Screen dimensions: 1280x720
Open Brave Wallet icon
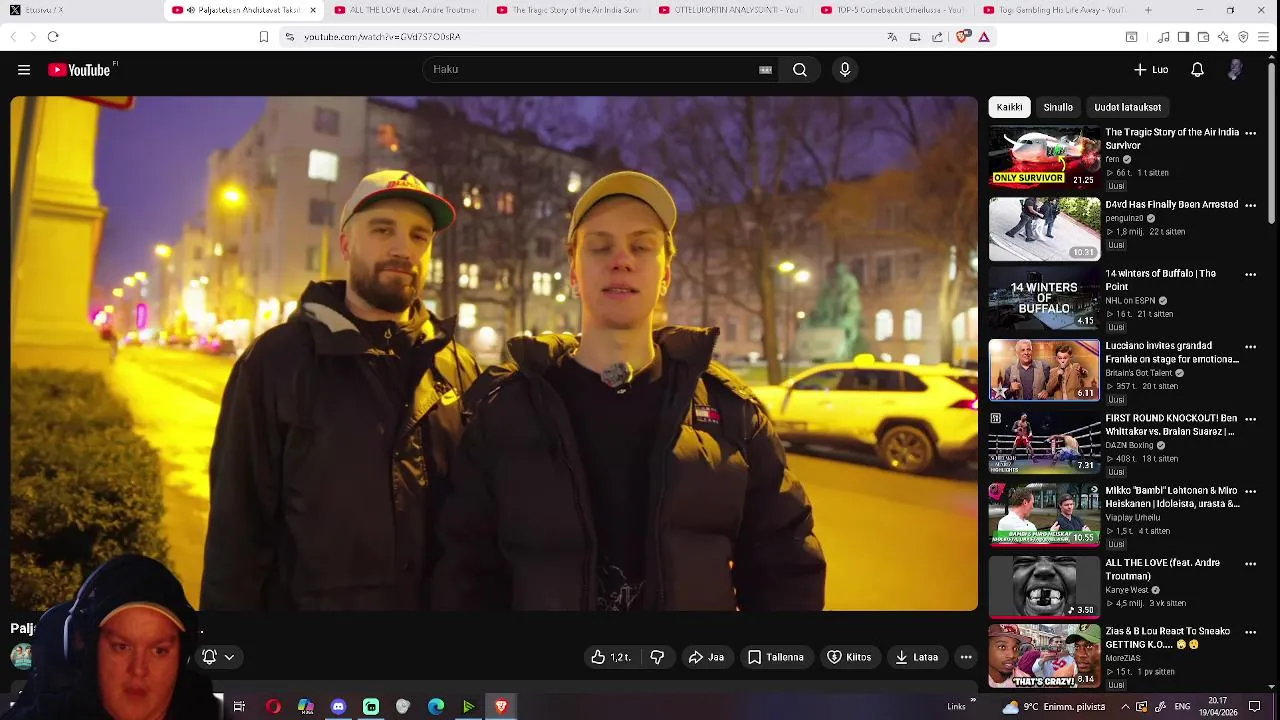[x=1203, y=37]
